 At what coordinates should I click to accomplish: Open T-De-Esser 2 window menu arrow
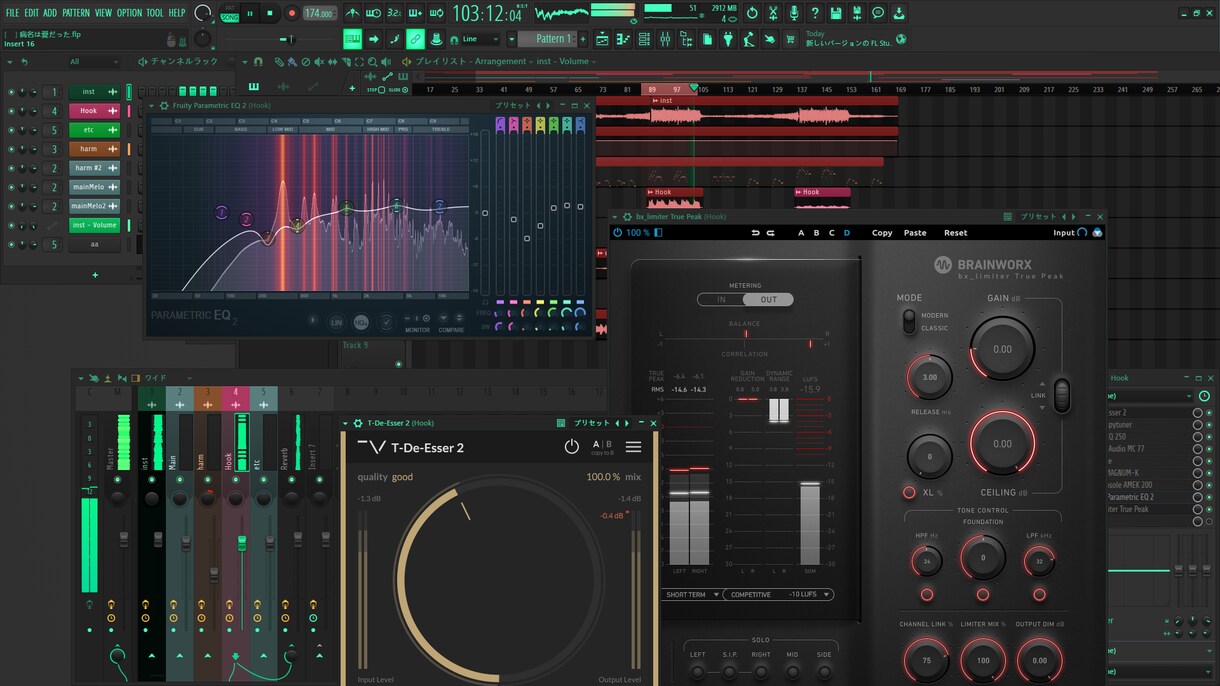(x=347, y=424)
